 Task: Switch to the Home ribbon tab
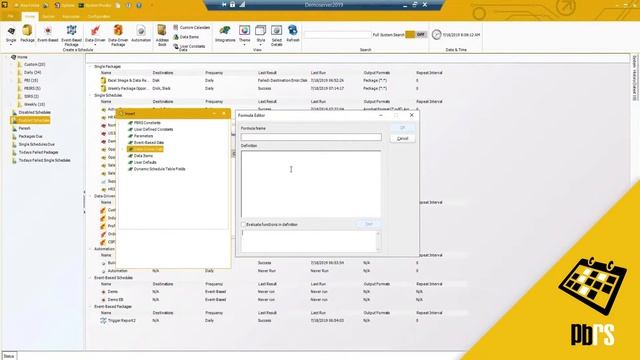[30, 17]
